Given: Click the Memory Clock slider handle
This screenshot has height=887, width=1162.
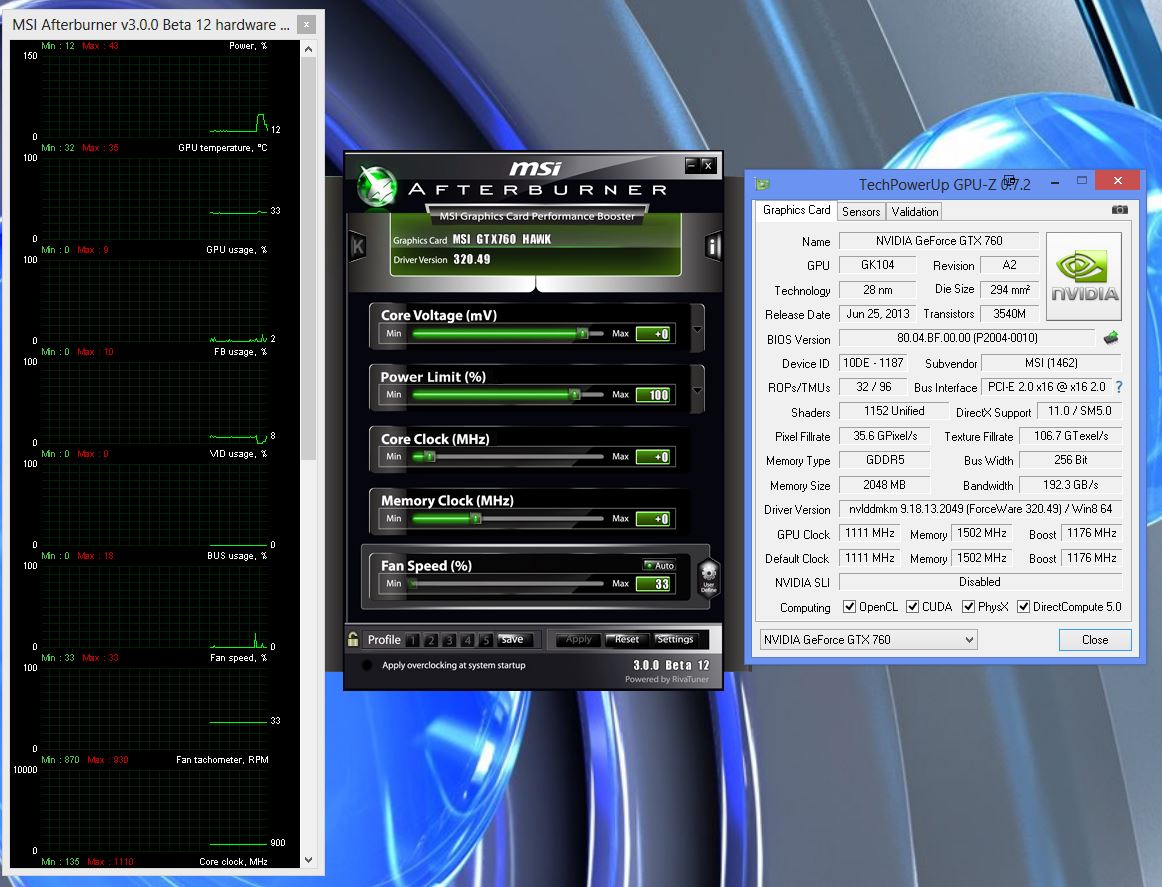Looking at the screenshot, I should (x=476, y=519).
